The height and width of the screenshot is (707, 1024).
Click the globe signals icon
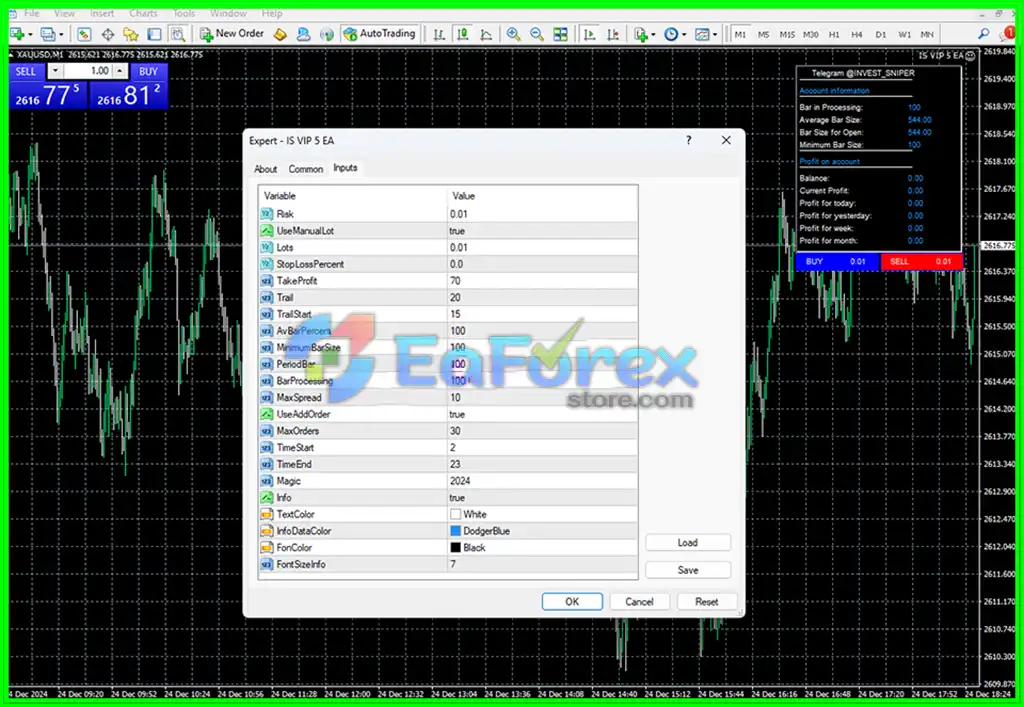point(327,34)
